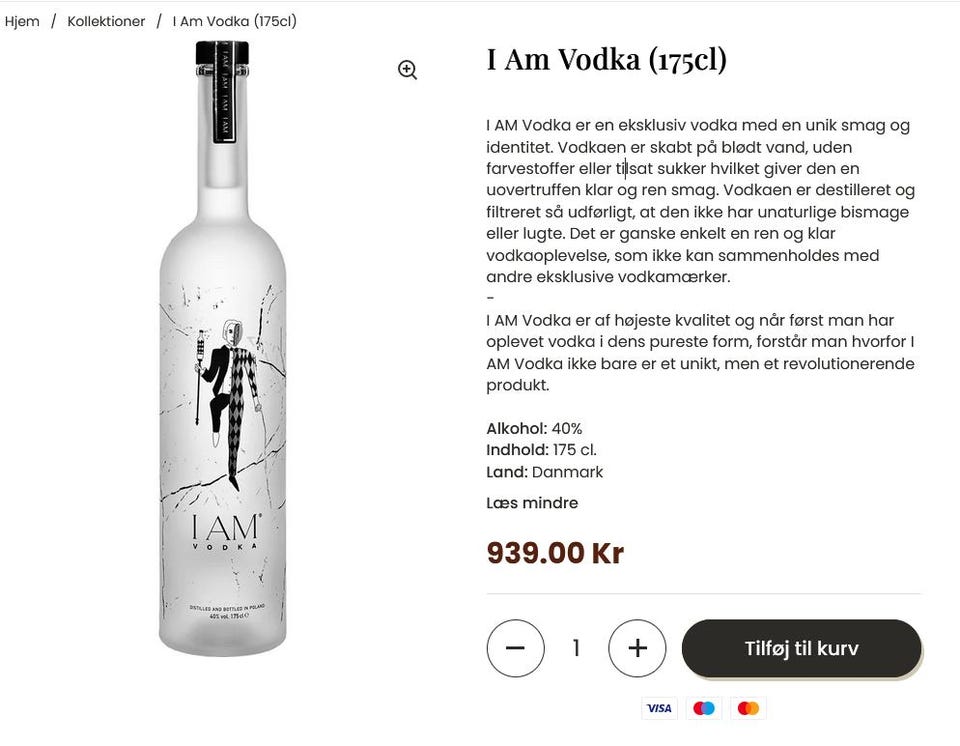Decrease quantity with the minus button
The height and width of the screenshot is (746, 960).
click(x=515, y=648)
